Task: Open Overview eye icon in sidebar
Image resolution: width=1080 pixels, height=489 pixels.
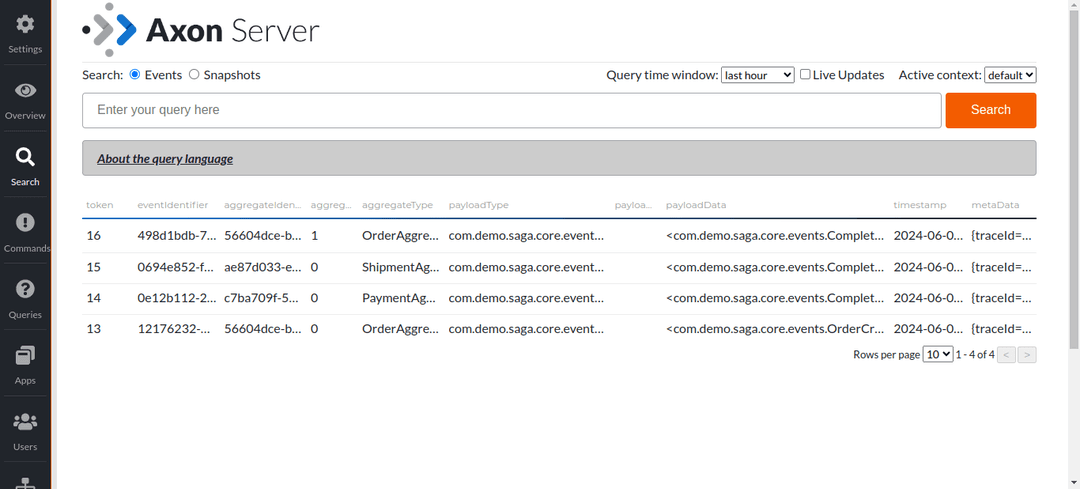Action: [25, 91]
